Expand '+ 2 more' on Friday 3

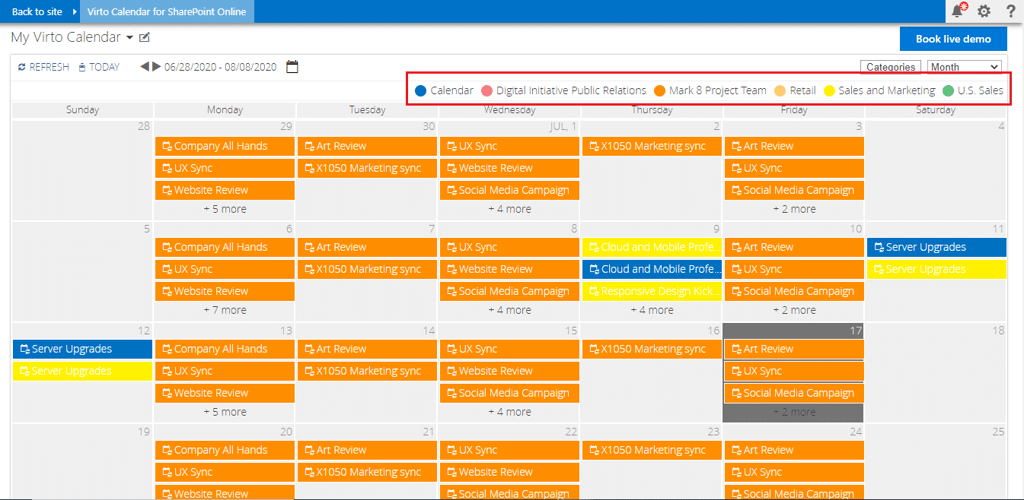tap(794, 210)
